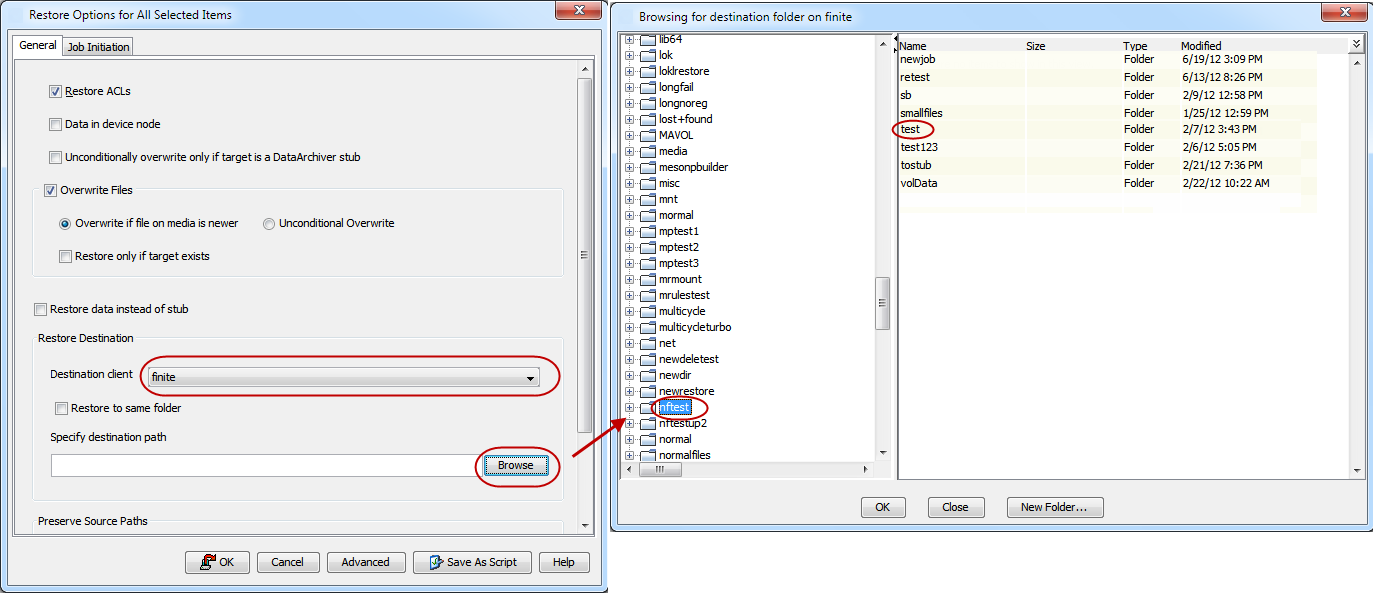Screen dimensions: 1373x593
Task: Click the folder icon beside MAVOL
Action: (647, 135)
